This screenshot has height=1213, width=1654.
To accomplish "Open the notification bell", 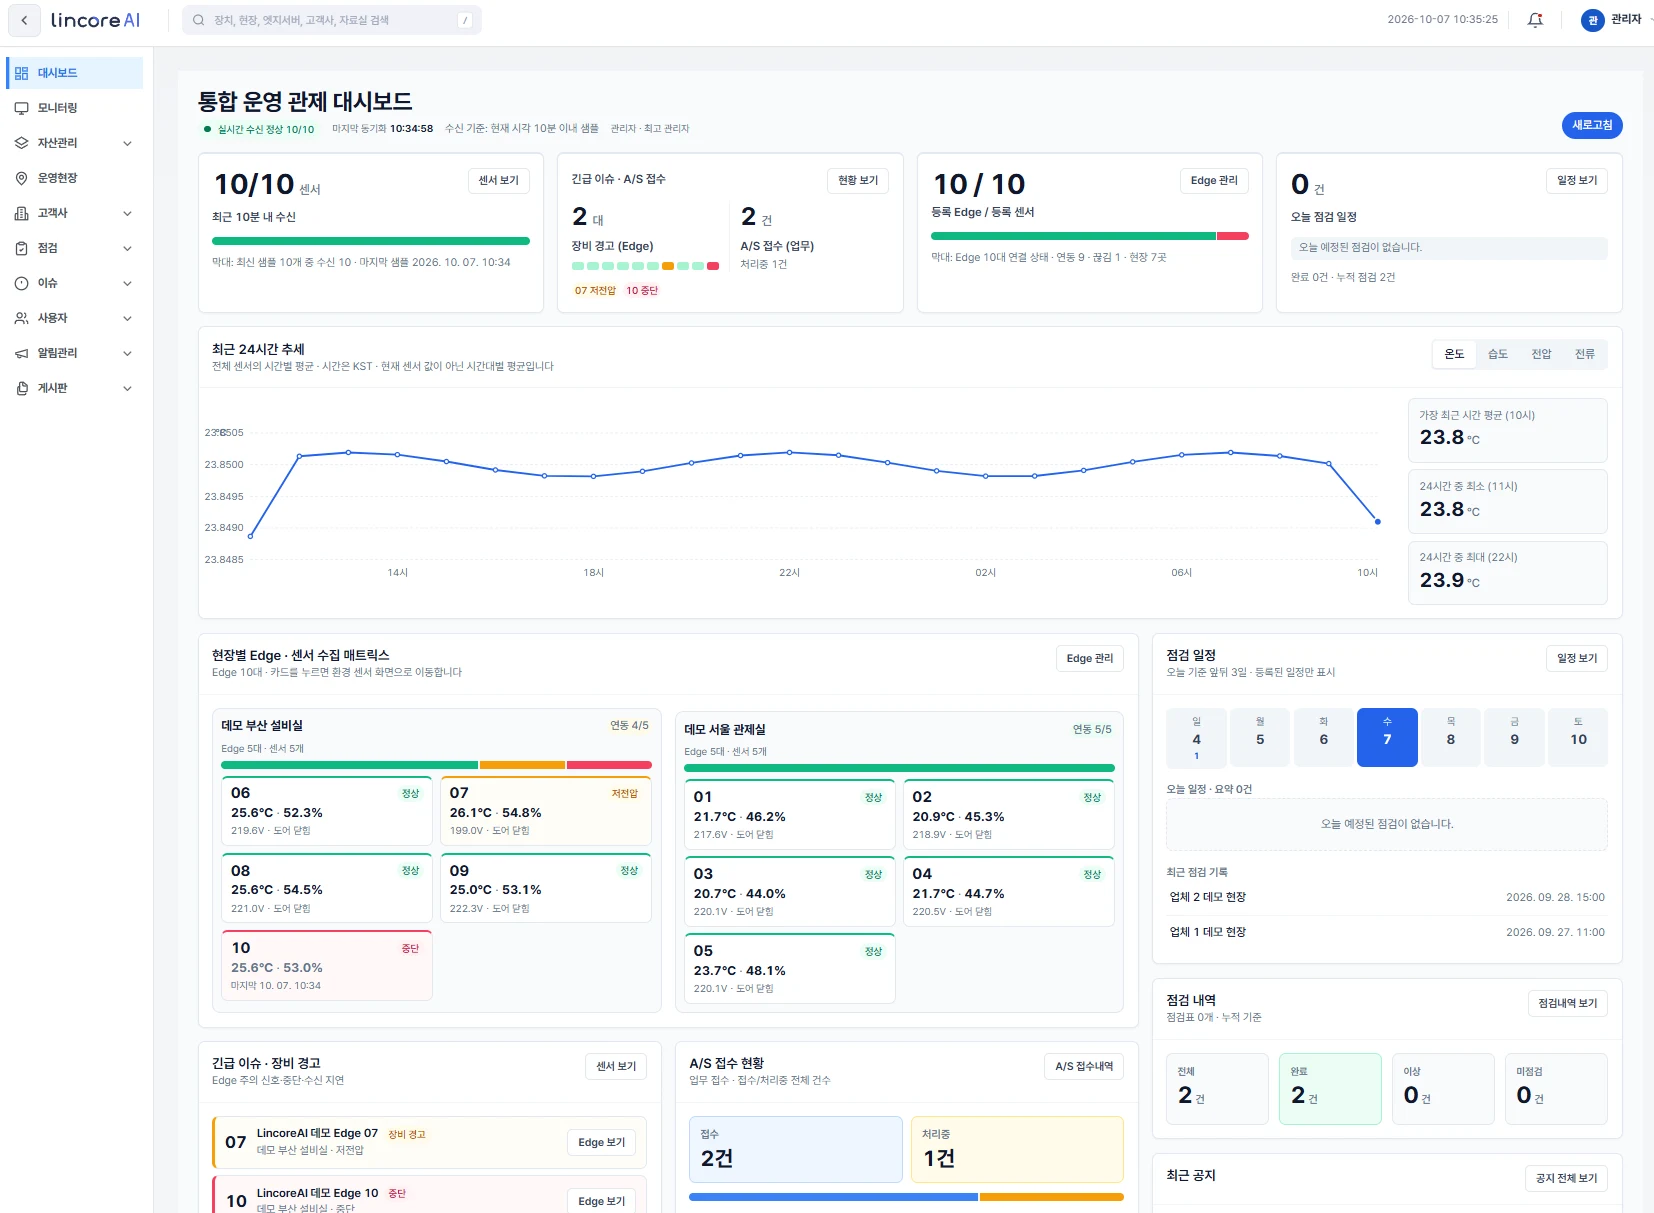I will pyautogui.click(x=1535, y=20).
